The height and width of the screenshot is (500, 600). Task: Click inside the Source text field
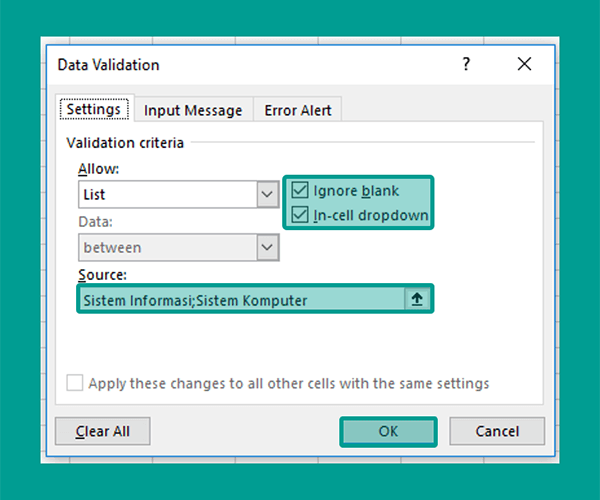pyautogui.click(x=242, y=300)
